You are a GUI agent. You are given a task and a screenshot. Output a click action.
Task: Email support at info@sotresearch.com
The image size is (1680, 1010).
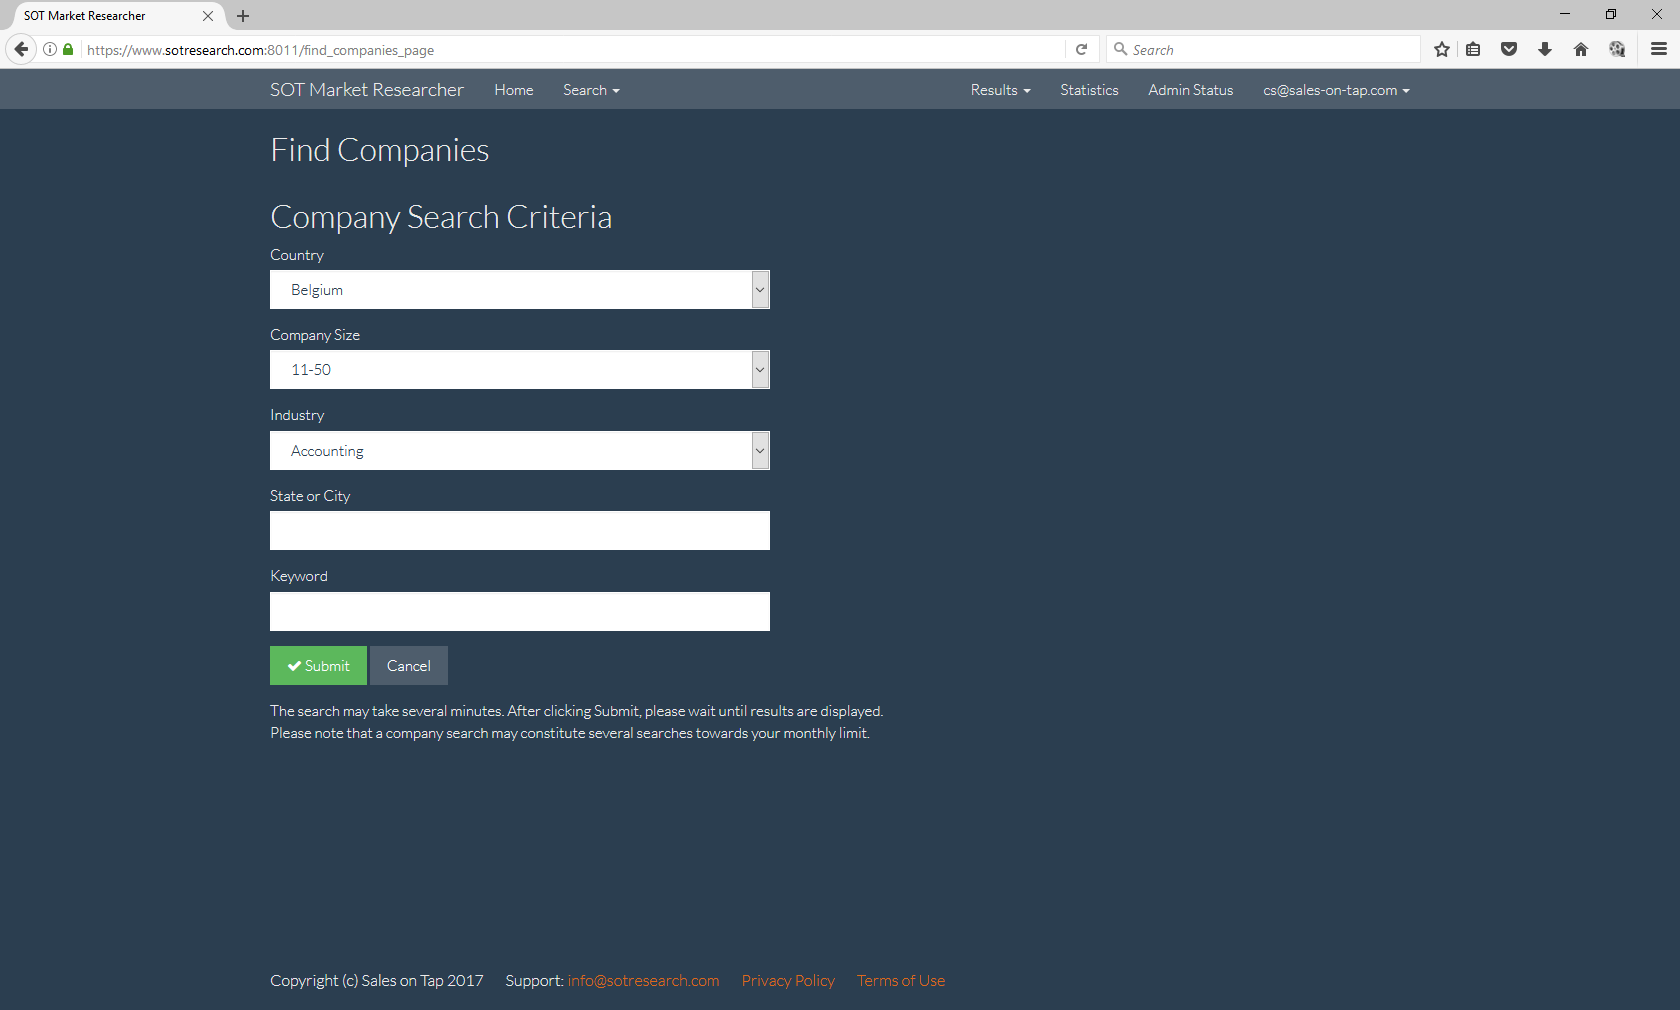coord(643,981)
